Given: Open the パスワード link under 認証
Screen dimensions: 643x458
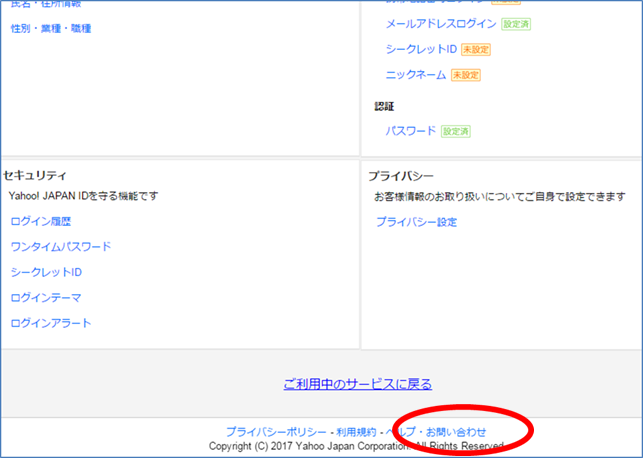Looking at the screenshot, I should click(x=411, y=131).
